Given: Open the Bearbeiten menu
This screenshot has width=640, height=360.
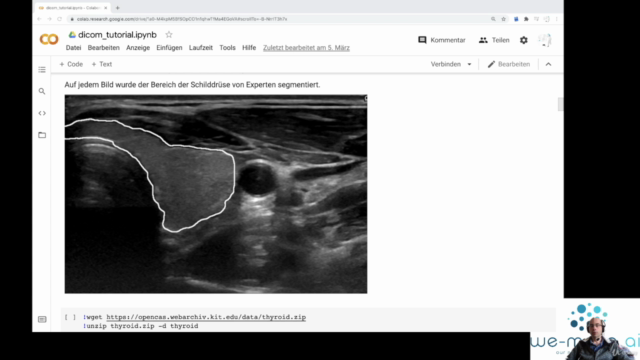Looking at the screenshot, I should point(104,48).
